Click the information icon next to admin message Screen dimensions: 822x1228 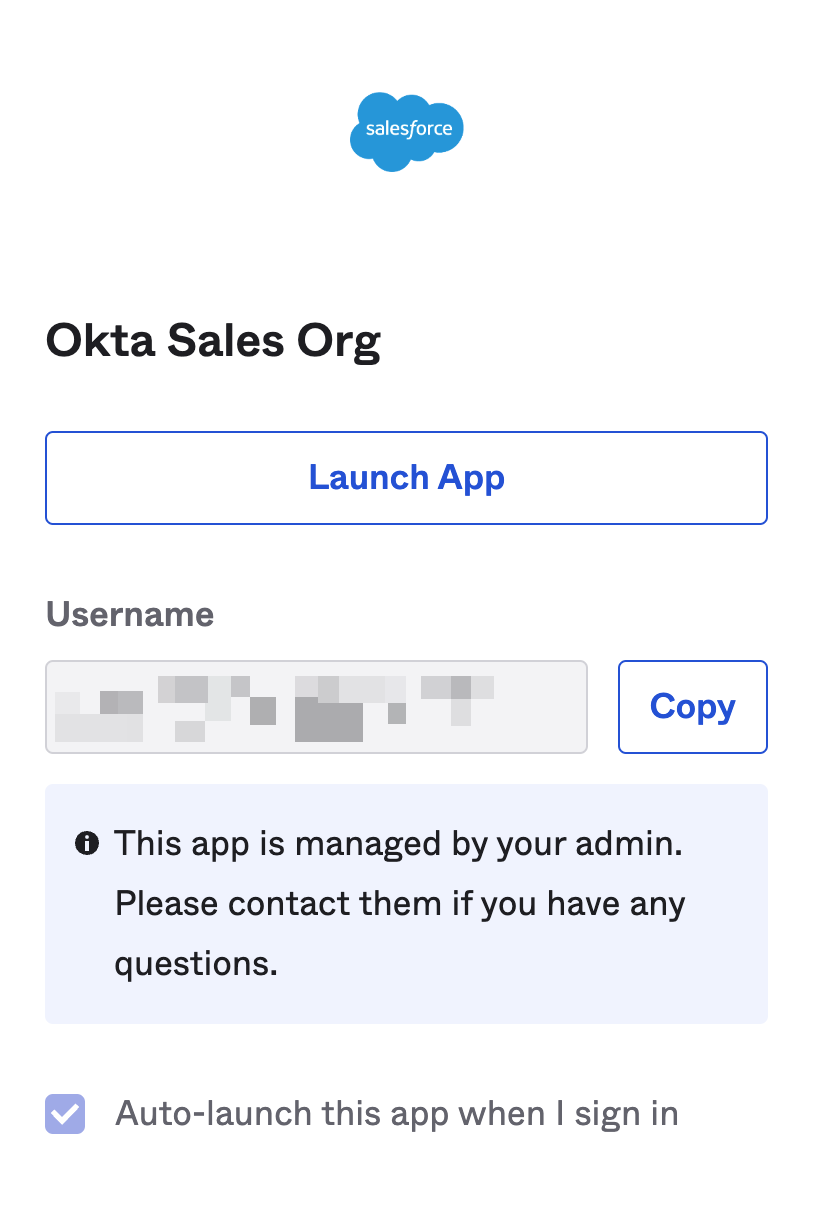(x=87, y=842)
